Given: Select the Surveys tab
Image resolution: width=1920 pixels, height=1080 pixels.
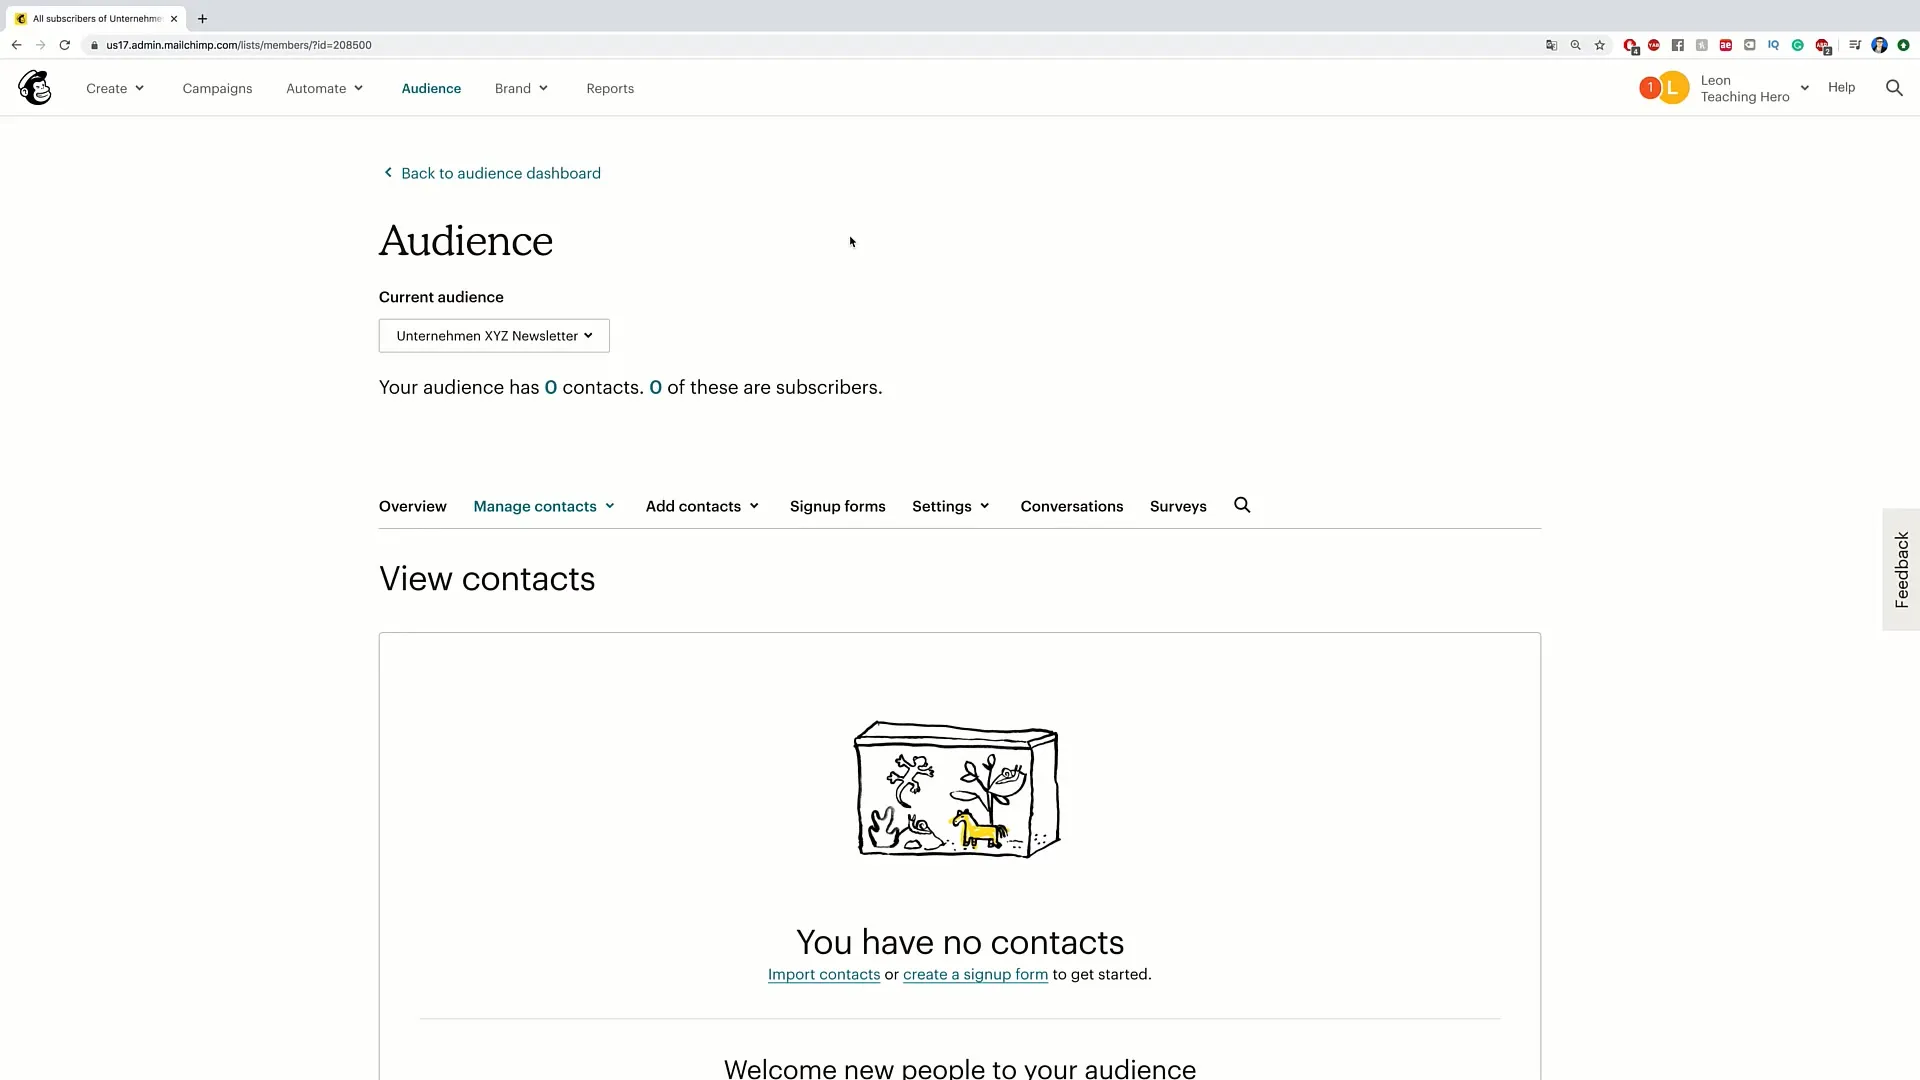Looking at the screenshot, I should coord(1178,505).
